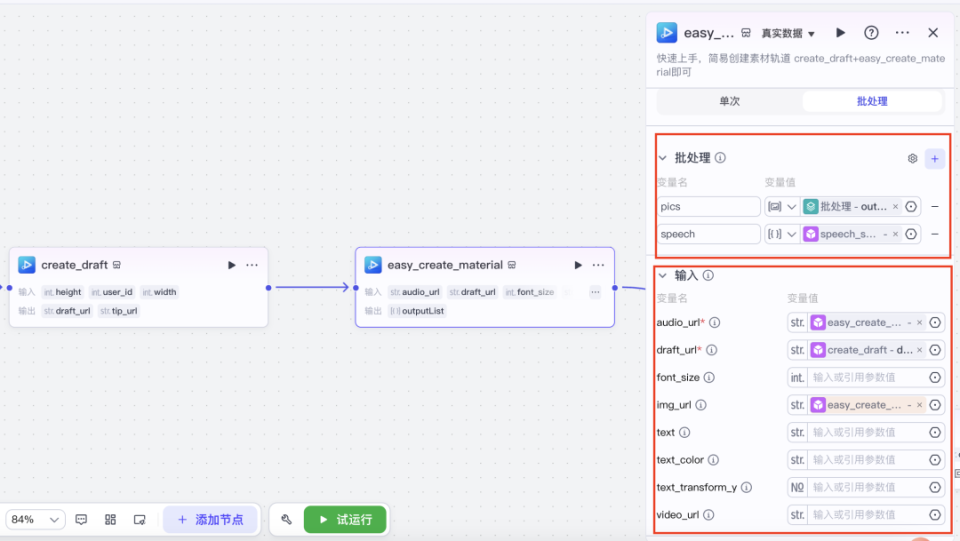Screen dimensions: 960x541
Task: Open the comment icon in bottom toolbar
Action: coord(81,520)
